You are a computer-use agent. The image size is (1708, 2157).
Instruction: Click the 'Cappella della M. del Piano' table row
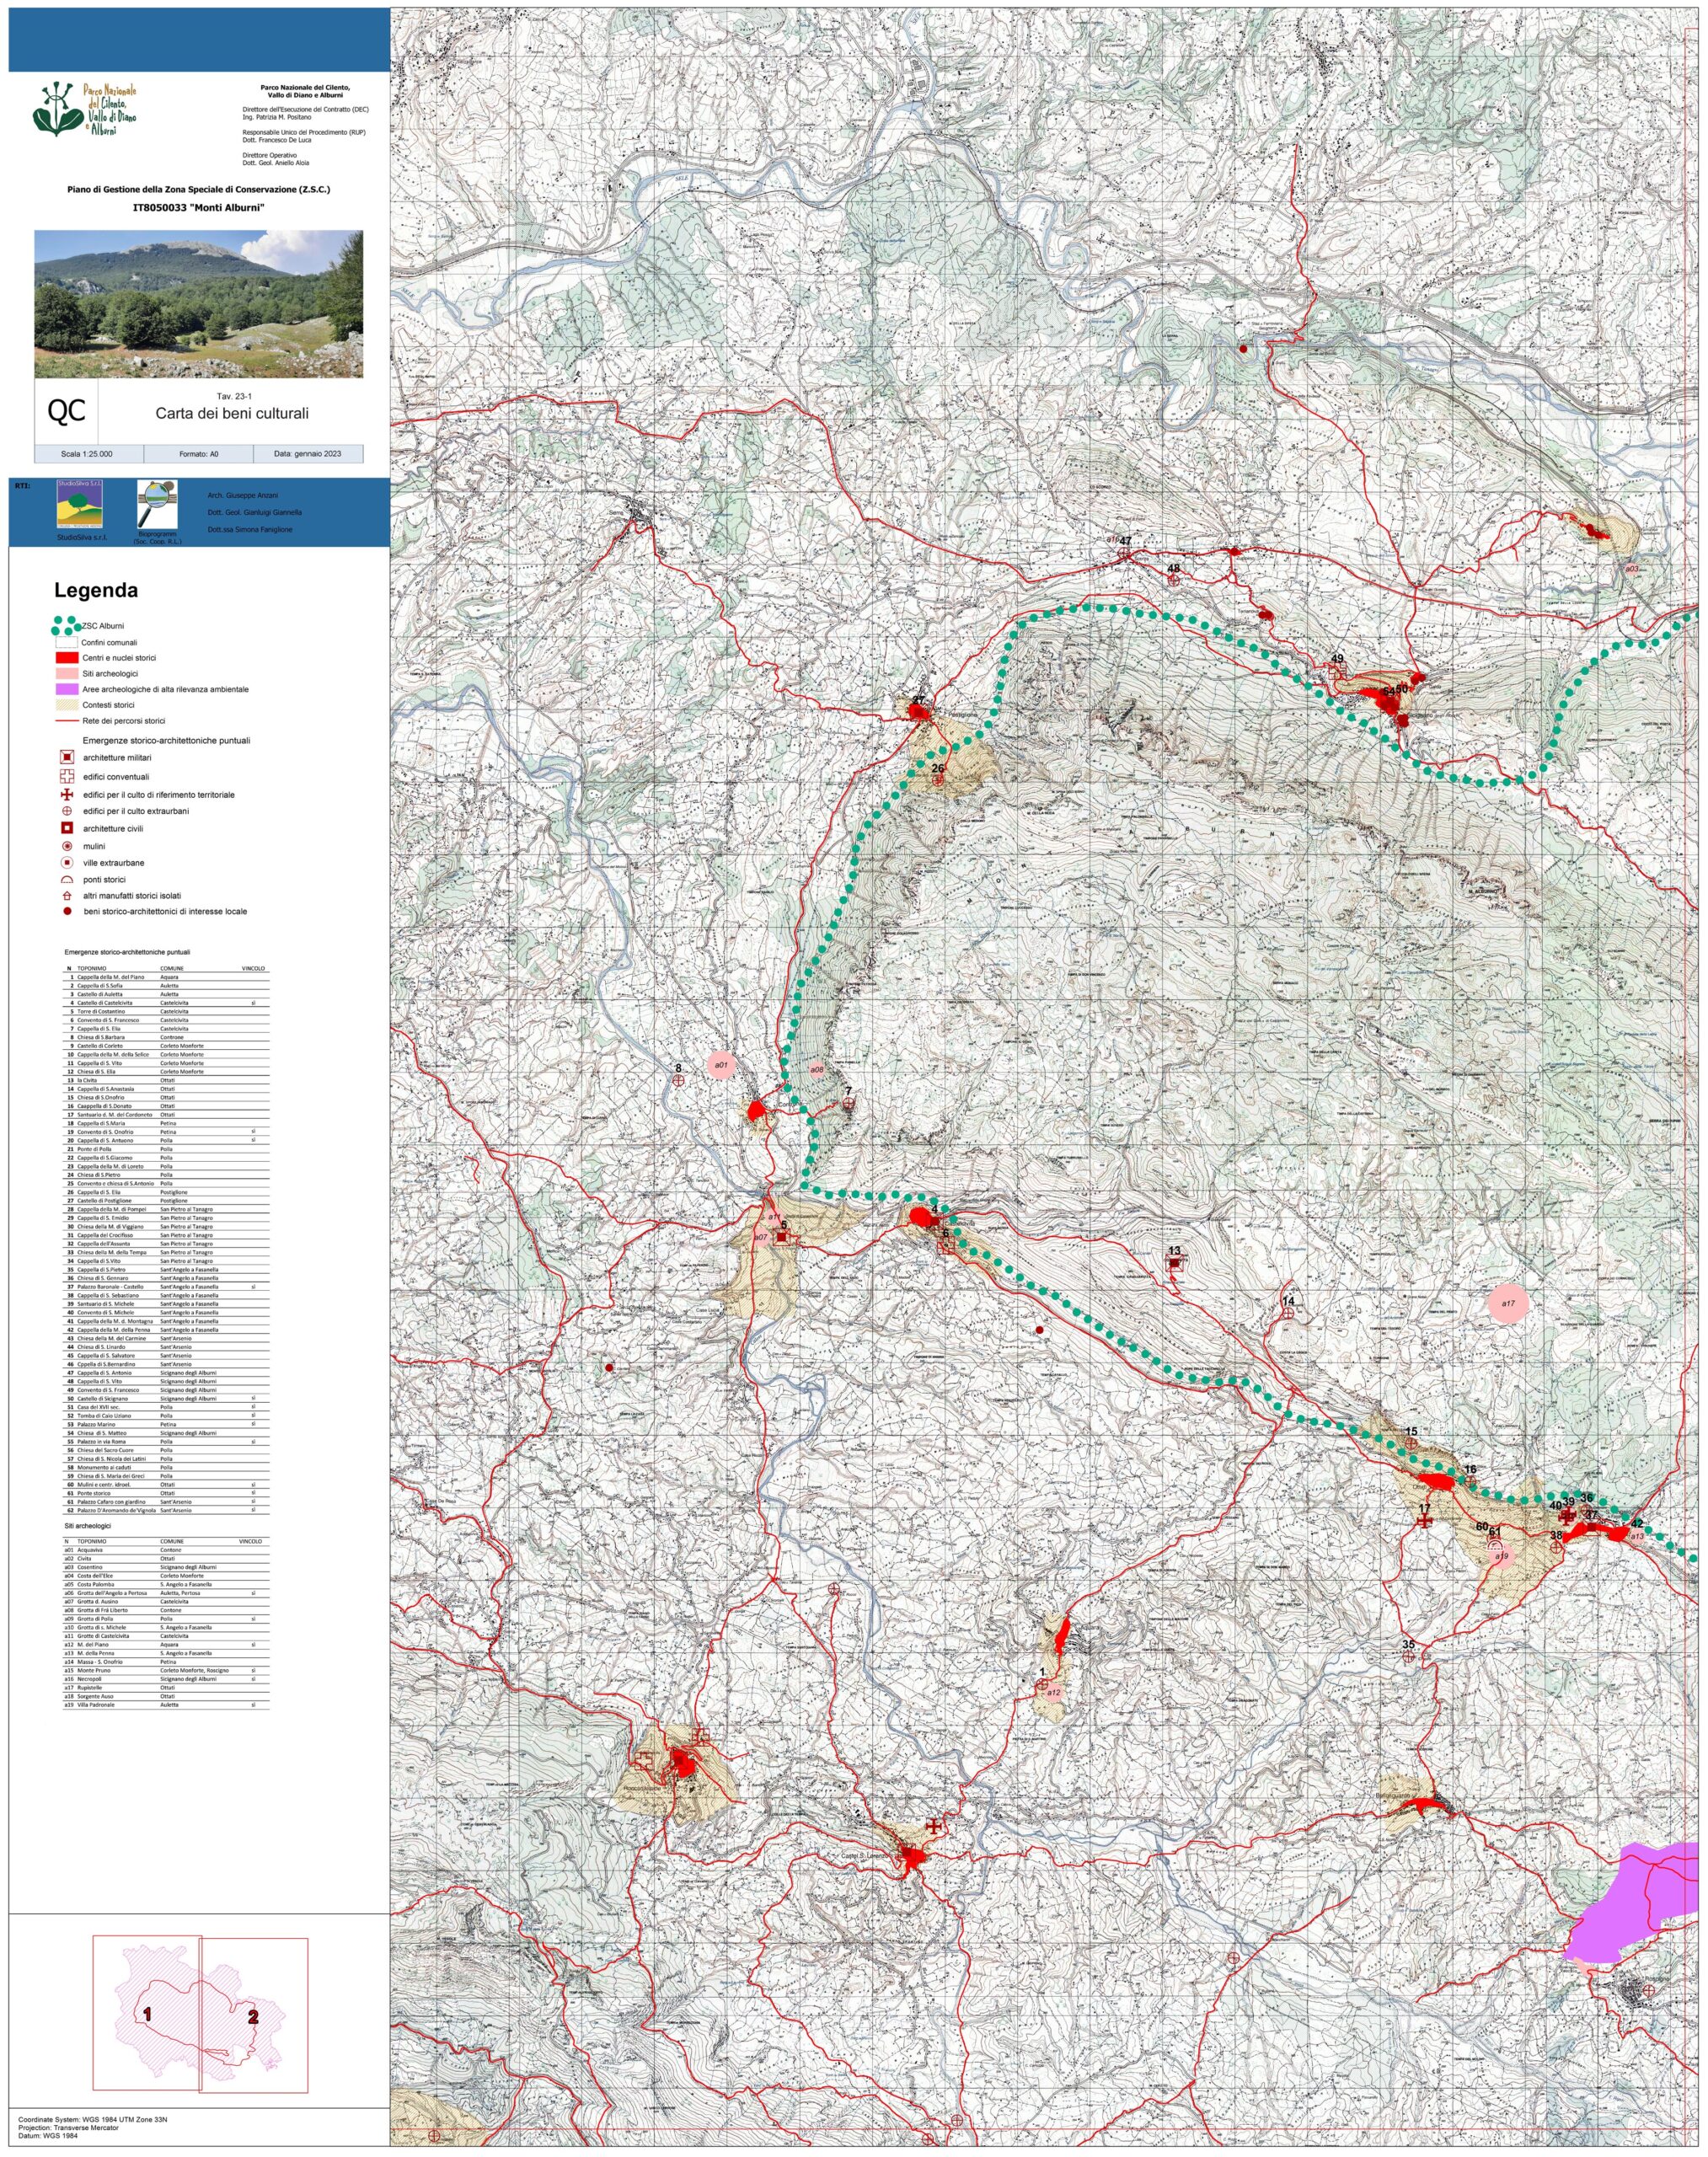(167, 976)
